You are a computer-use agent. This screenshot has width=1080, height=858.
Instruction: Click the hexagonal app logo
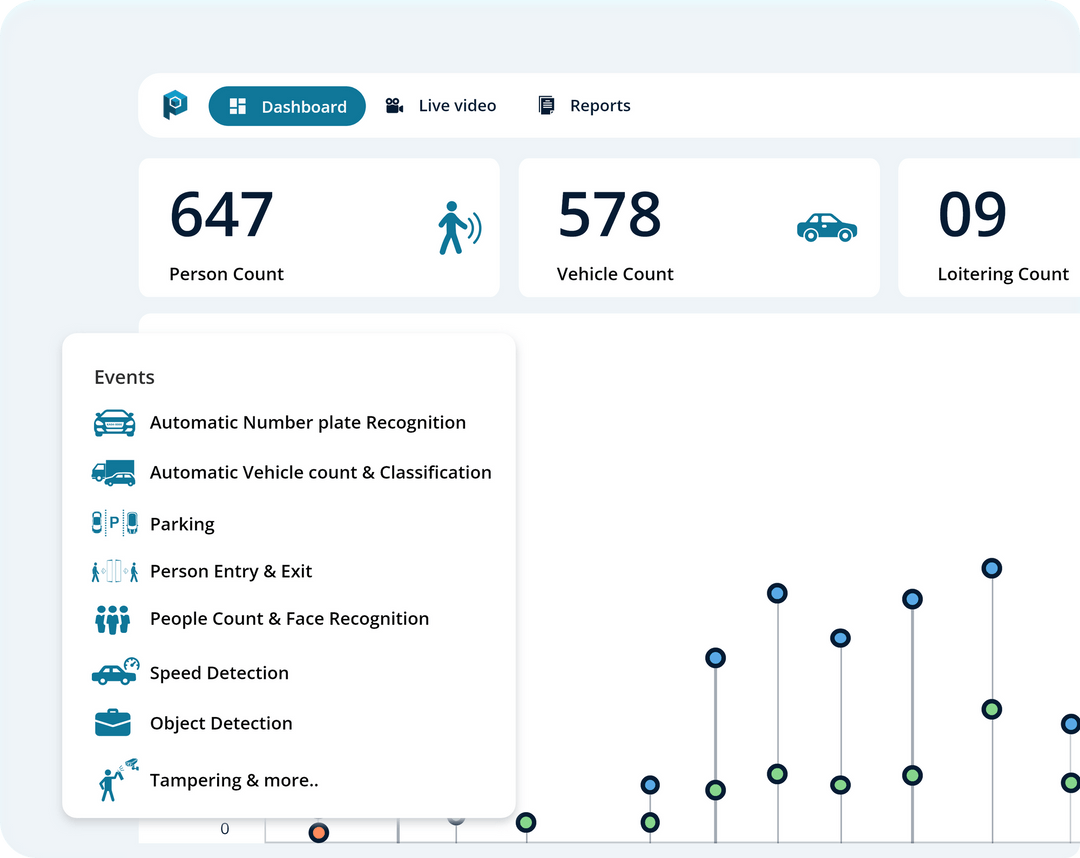(x=175, y=105)
